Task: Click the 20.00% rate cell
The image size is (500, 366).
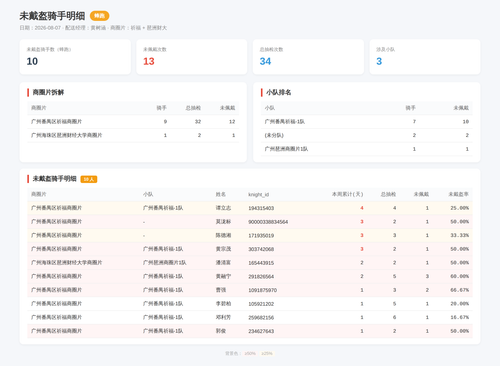Action: pos(460,304)
